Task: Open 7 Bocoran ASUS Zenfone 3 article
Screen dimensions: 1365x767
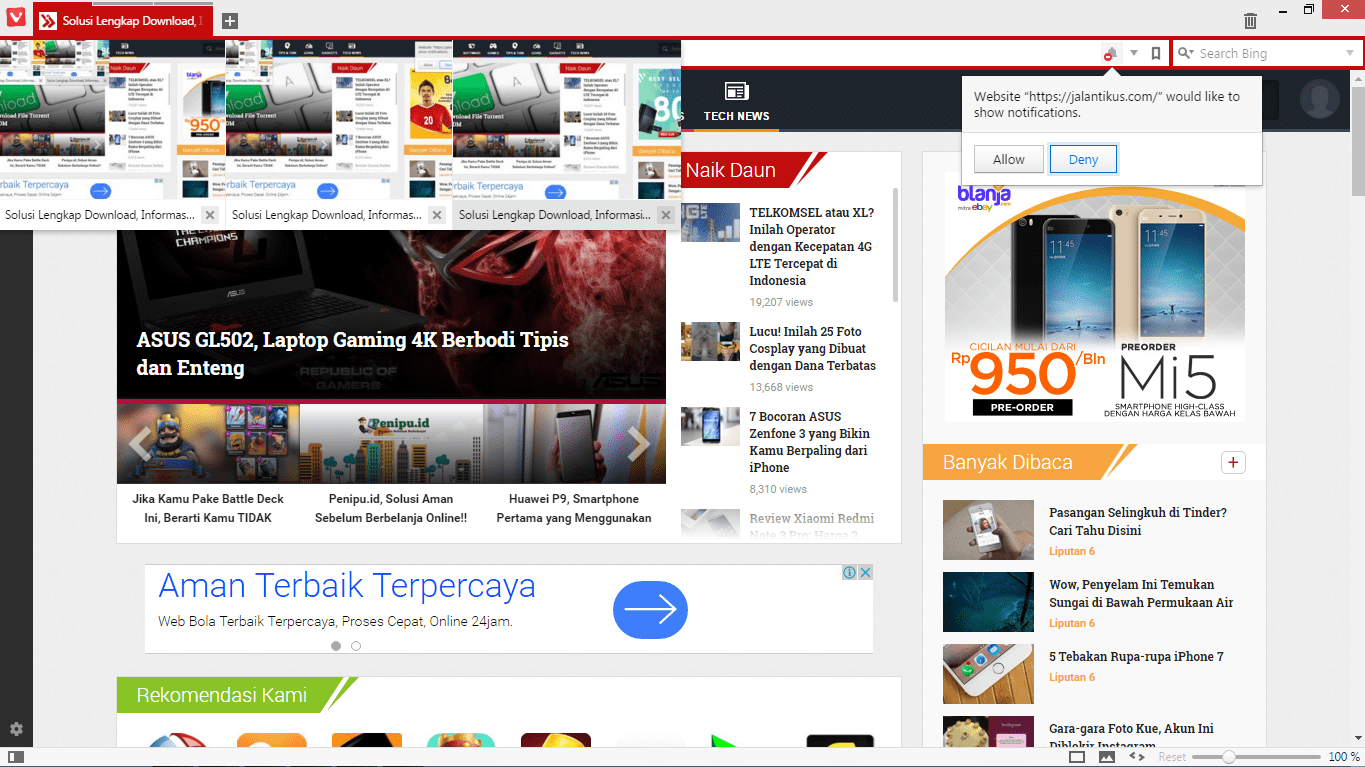Action: click(810, 442)
